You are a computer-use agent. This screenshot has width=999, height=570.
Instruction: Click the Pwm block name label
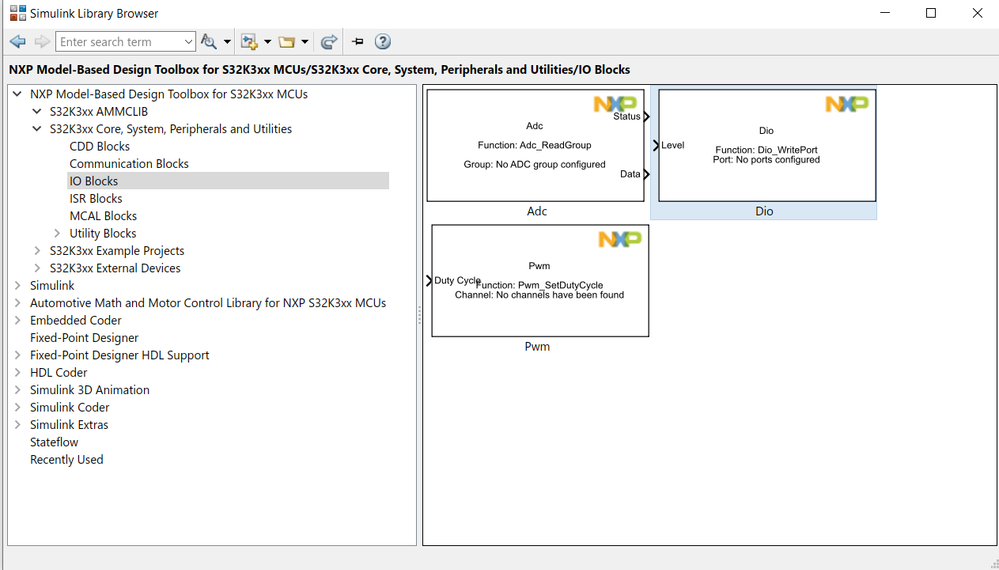[x=537, y=346]
